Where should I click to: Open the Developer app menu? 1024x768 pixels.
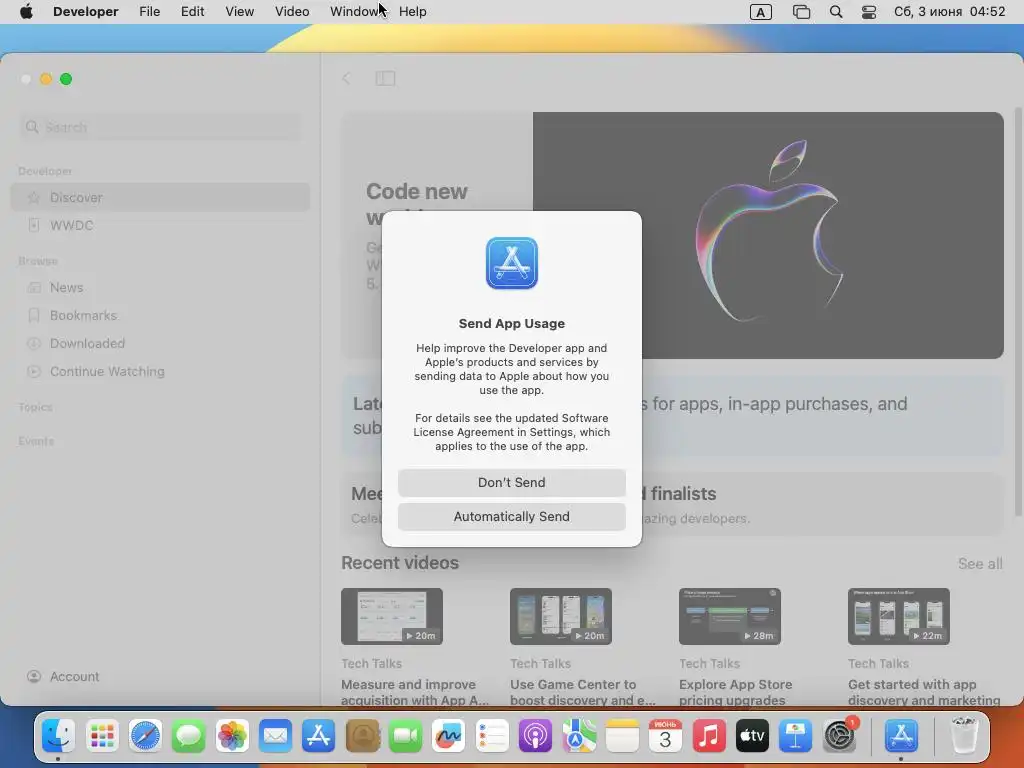click(x=86, y=12)
